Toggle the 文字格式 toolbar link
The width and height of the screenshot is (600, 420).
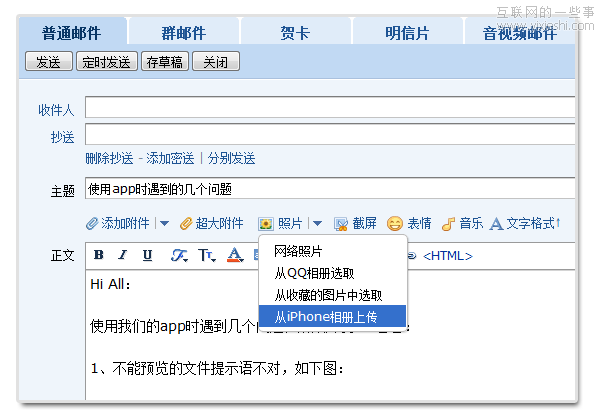click(x=533, y=223)
